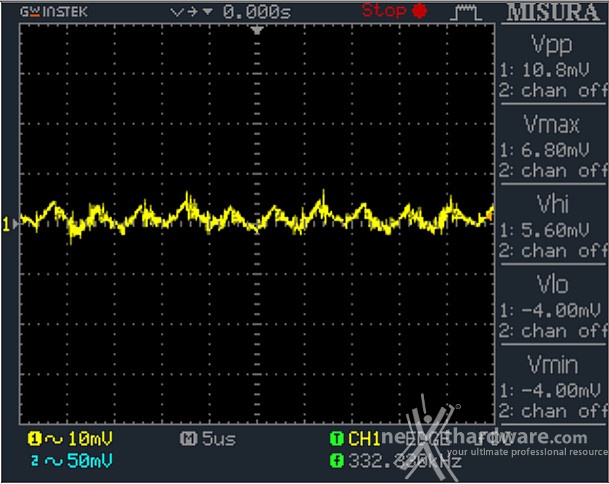Click the 5.60mV Vhi reading
This screenshot has height=484, width=609.
(555, 230)
